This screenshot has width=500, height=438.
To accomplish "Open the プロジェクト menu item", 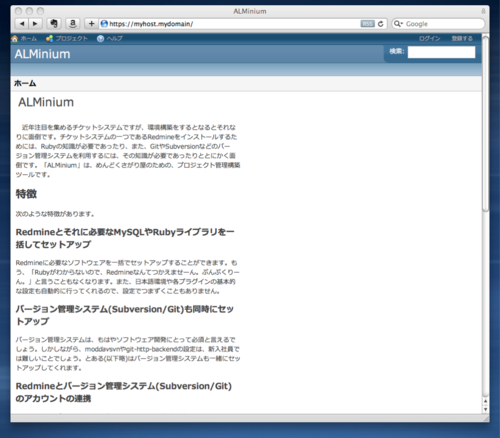I will [x=67, y=39].
